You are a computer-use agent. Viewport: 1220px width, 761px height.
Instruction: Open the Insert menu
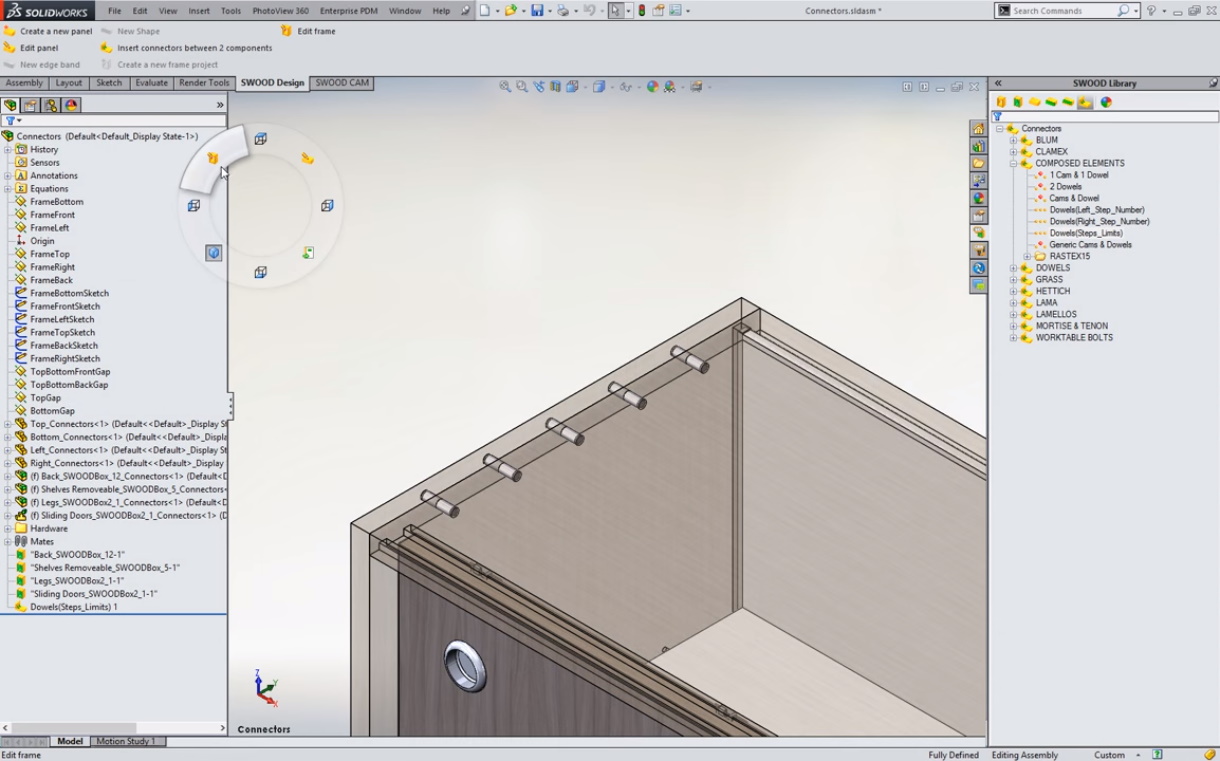pos(199,11)
